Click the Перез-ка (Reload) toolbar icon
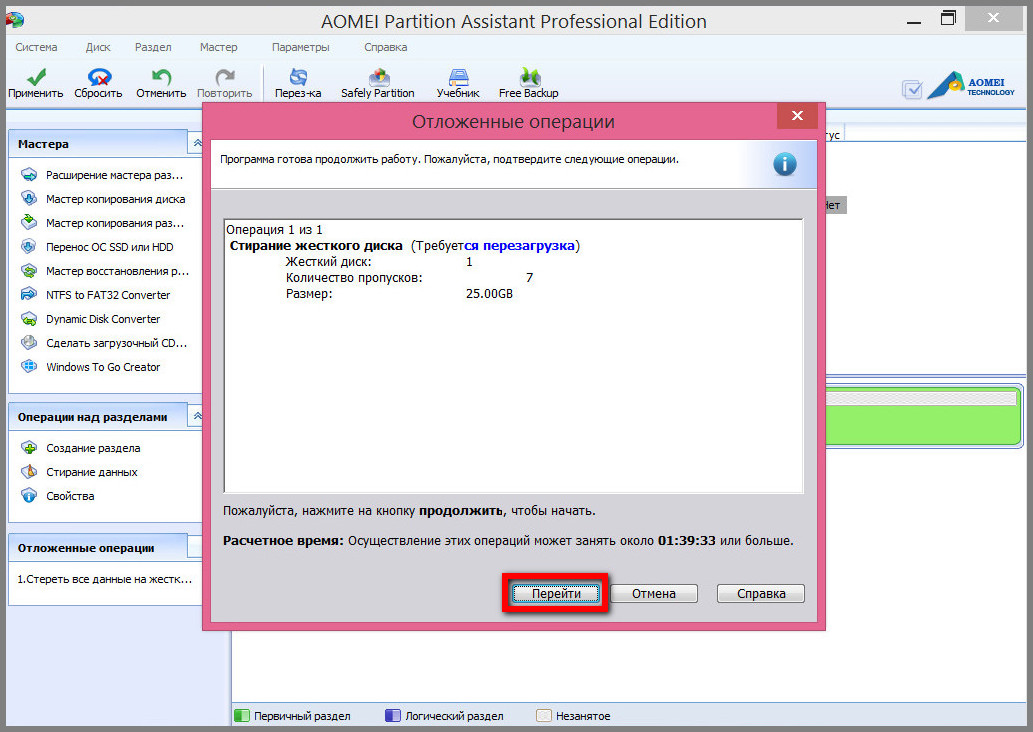Image resolution: width=1033 pixels, height=732 pixels. pos(298,77)
